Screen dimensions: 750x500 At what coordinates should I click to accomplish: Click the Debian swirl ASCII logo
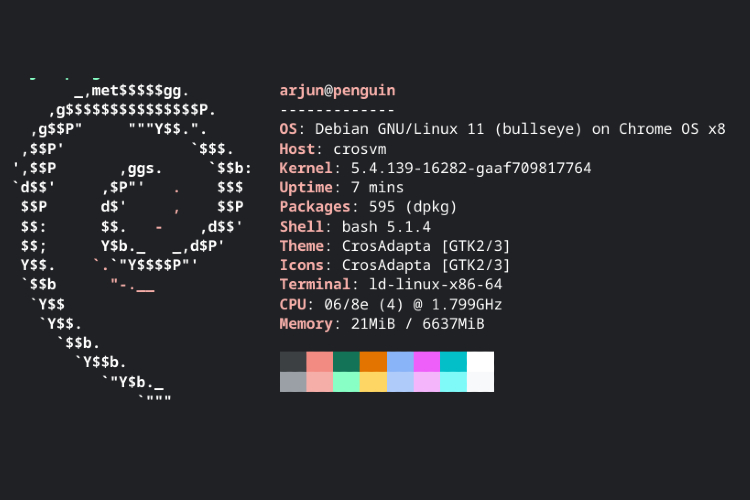(132, 239)
